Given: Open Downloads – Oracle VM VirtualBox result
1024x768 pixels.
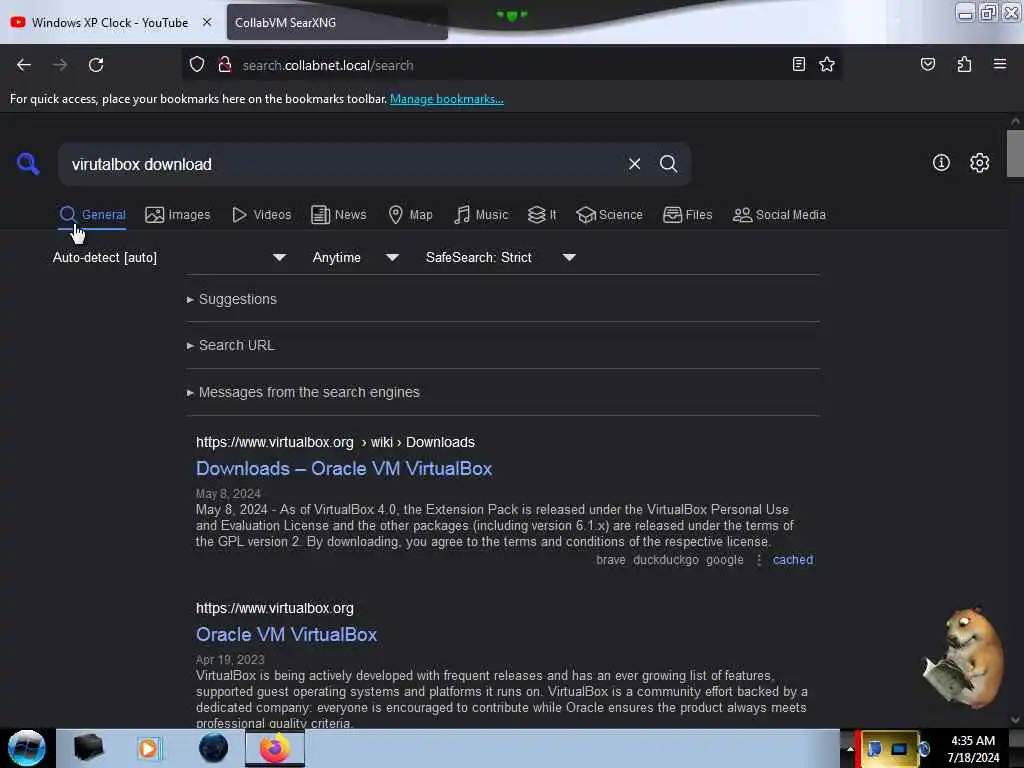Looking at the screenshot, I should (x=344, y=469).
